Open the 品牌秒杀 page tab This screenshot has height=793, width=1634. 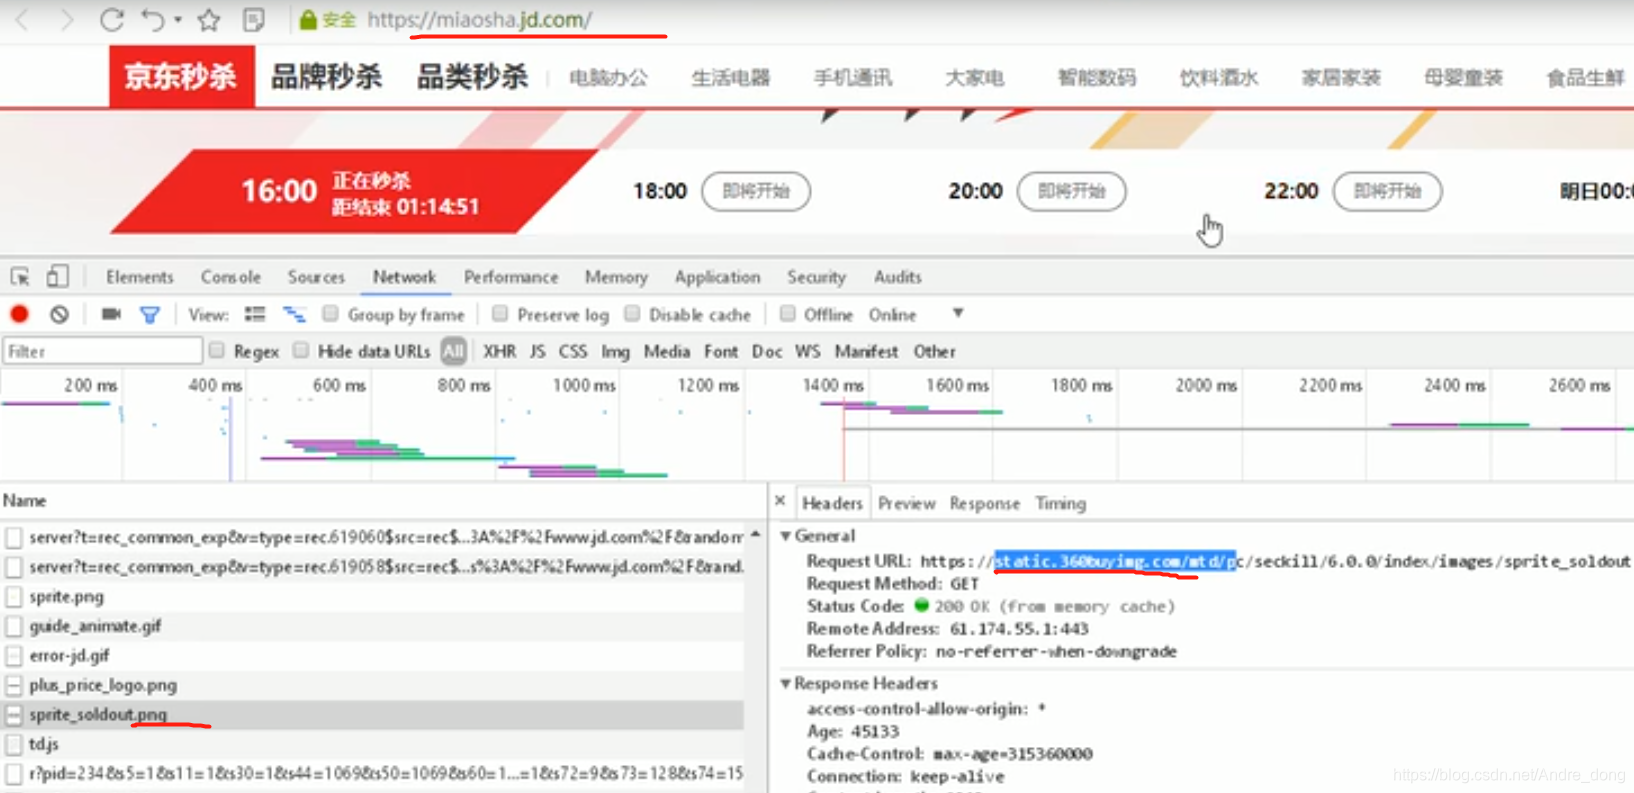[326, 77]
